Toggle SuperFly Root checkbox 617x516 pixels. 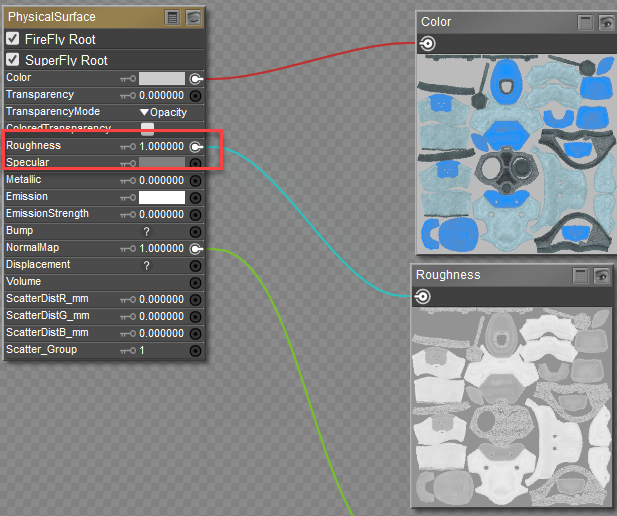click(13, 59)
